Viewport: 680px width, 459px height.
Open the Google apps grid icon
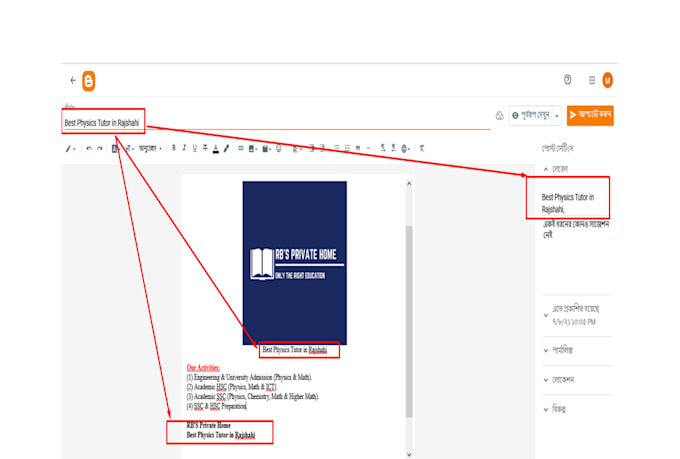pos(592,80)
